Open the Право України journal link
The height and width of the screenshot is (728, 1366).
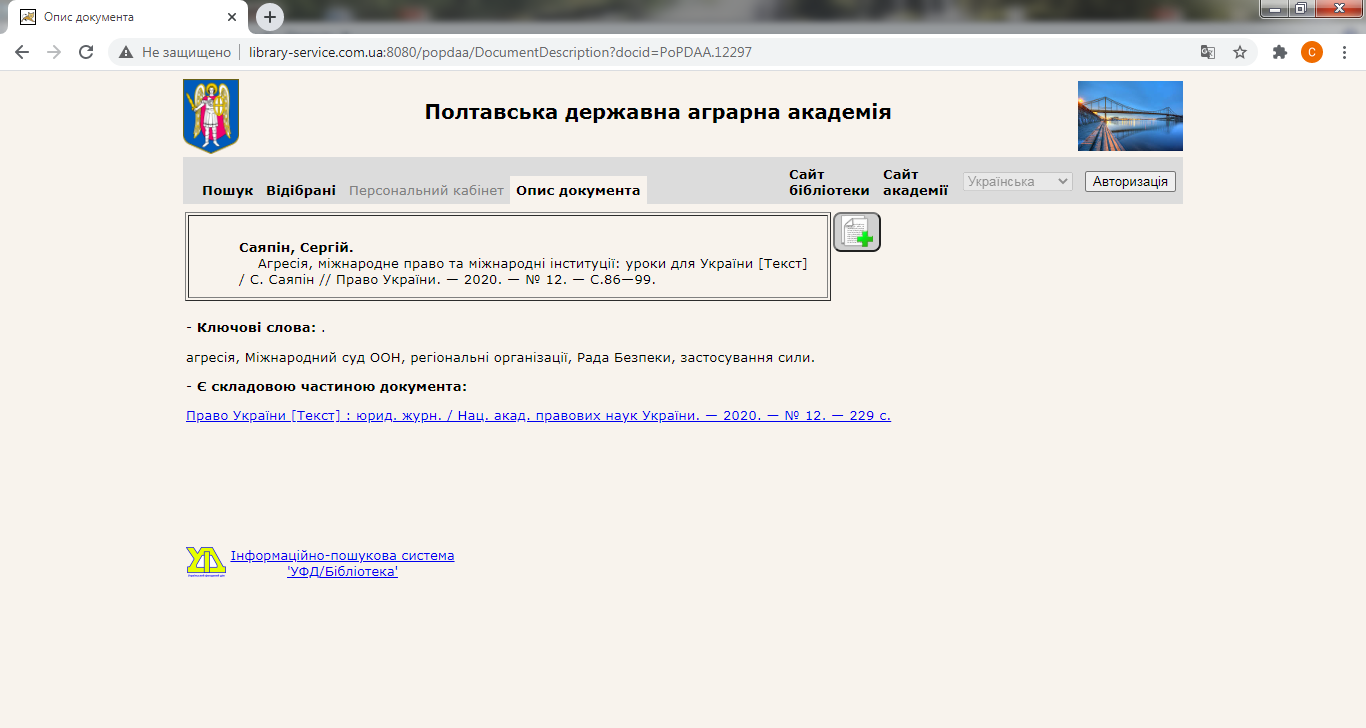538,415
